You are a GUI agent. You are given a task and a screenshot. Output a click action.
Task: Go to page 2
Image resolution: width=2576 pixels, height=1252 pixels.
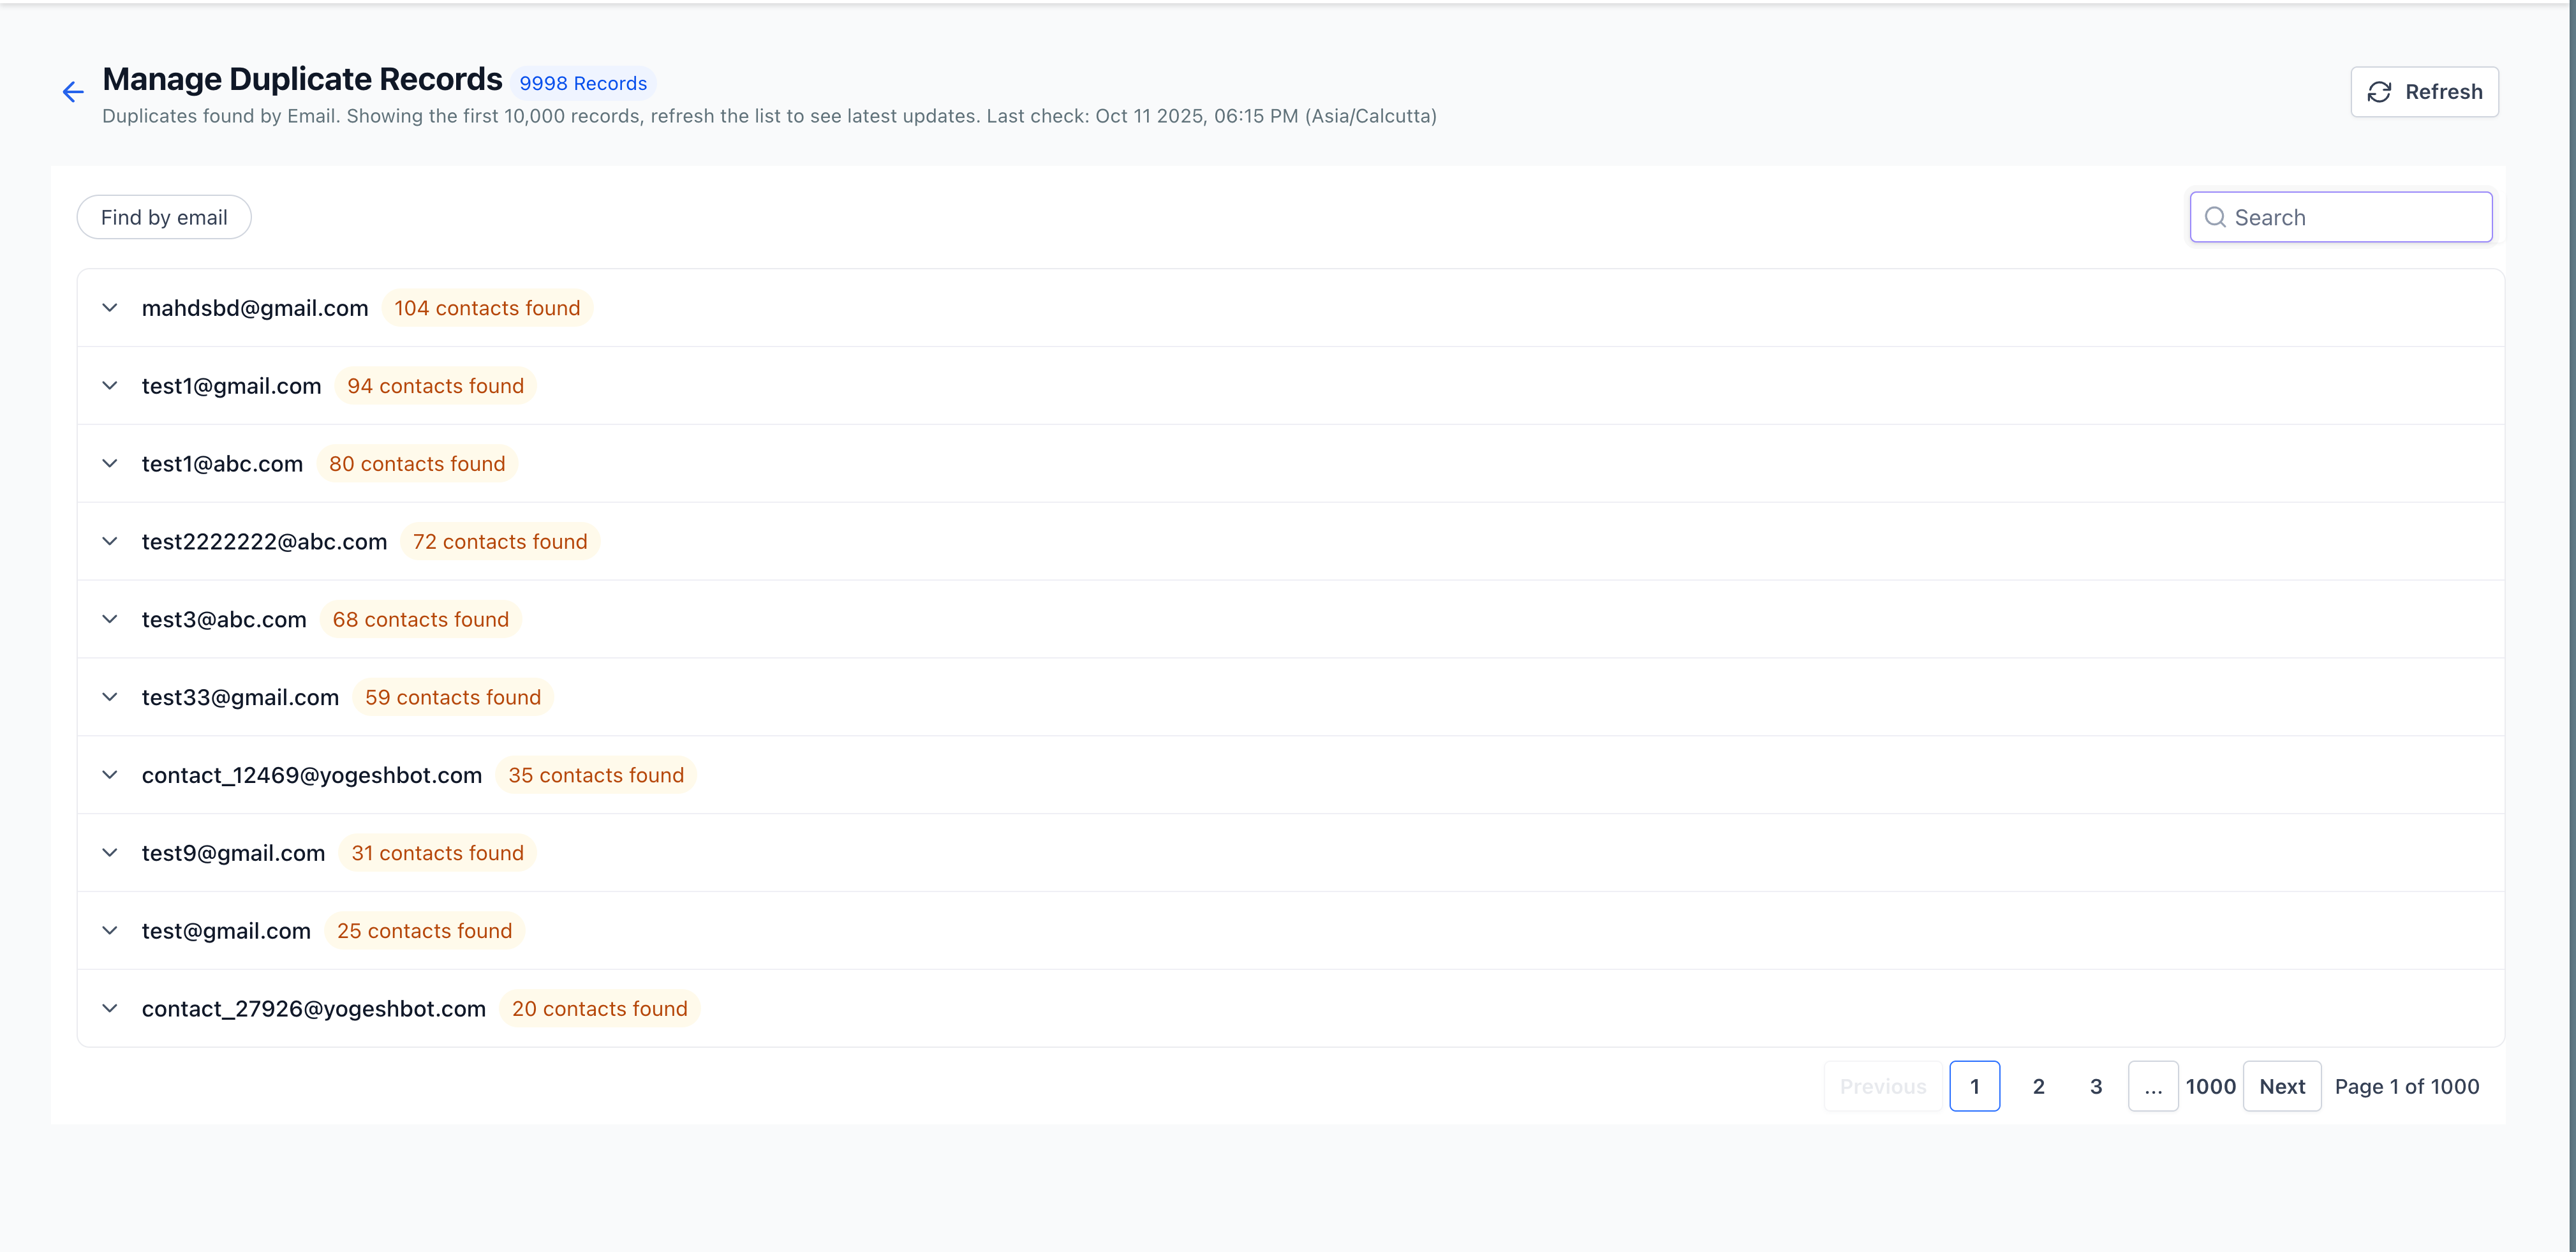[2038, 1086]
